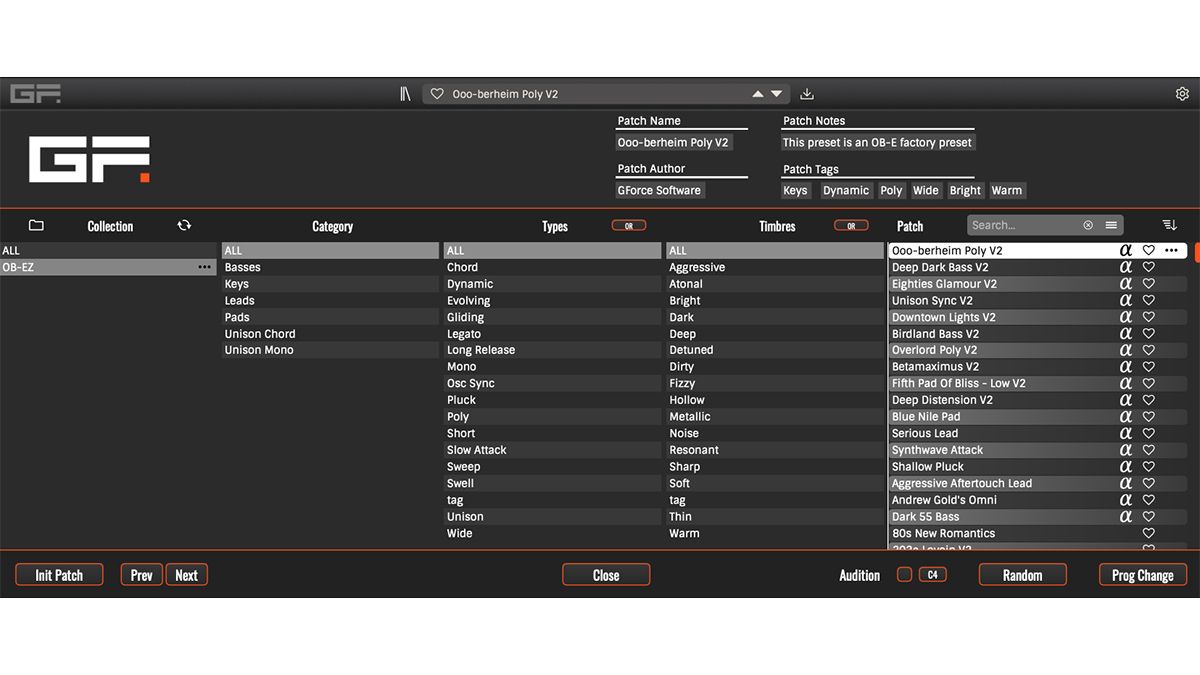
Task: Change the C4 audition note
Action: [932, 575]
